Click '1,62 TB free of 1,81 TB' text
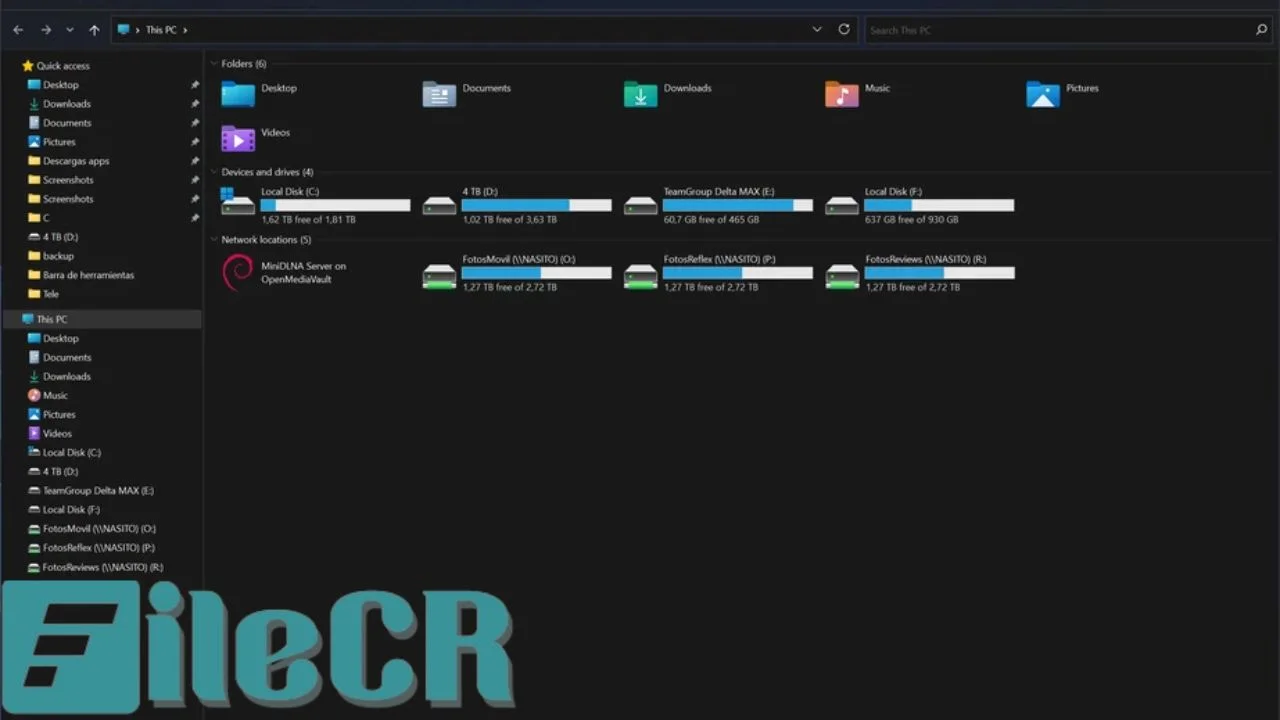The height and width of the screenshot is (720, 1280). pyautogui.click(x=308, y=220)
